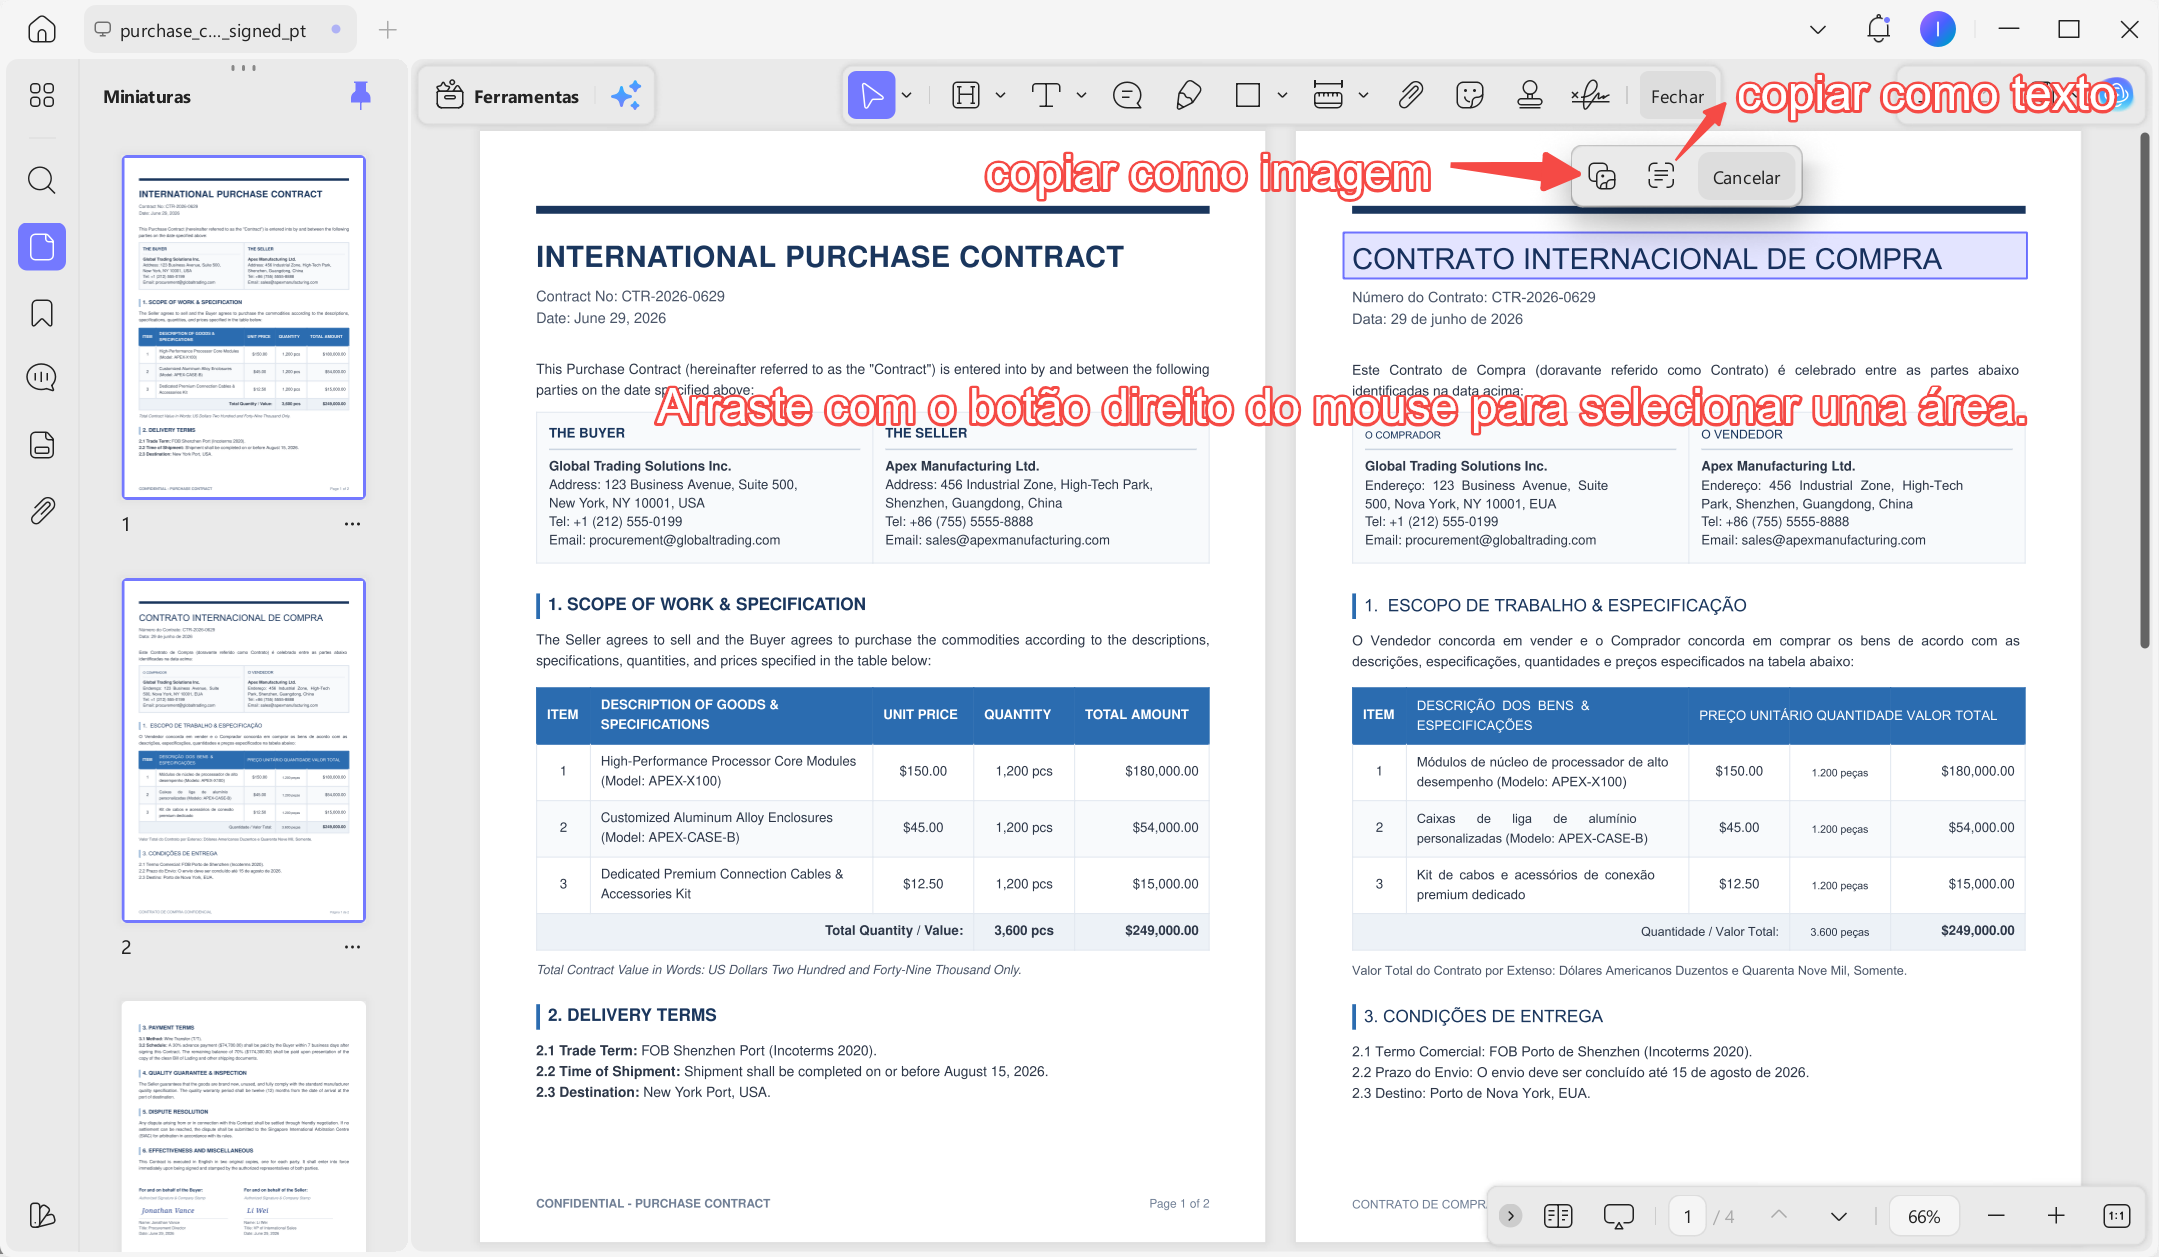Open the bookmarks panel icon
This screenshot has height=1257, width=2159.
[x=42, y=313]
